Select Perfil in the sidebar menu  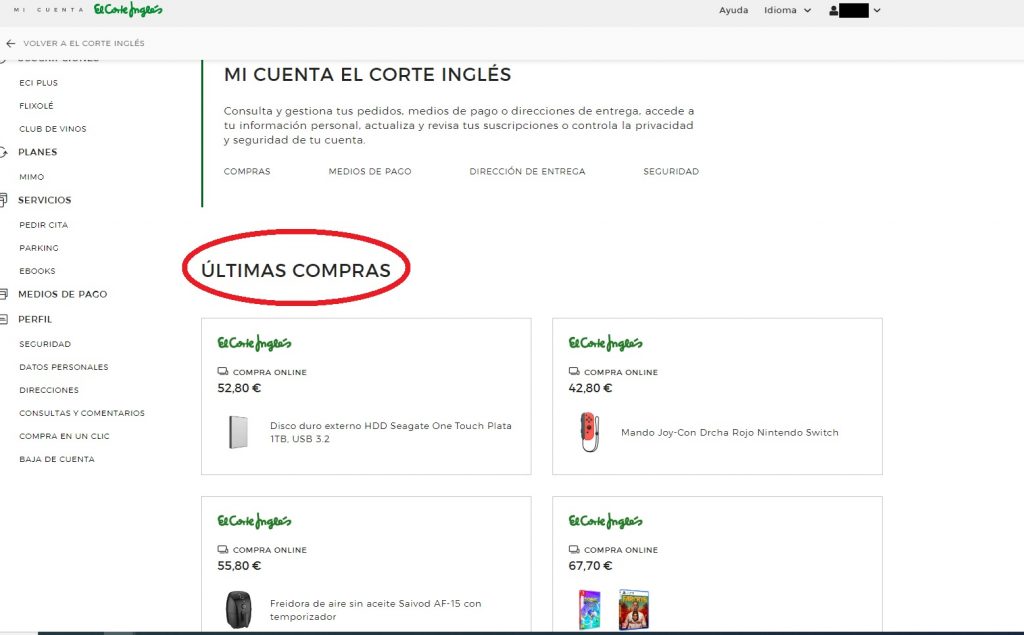(35, 319)
